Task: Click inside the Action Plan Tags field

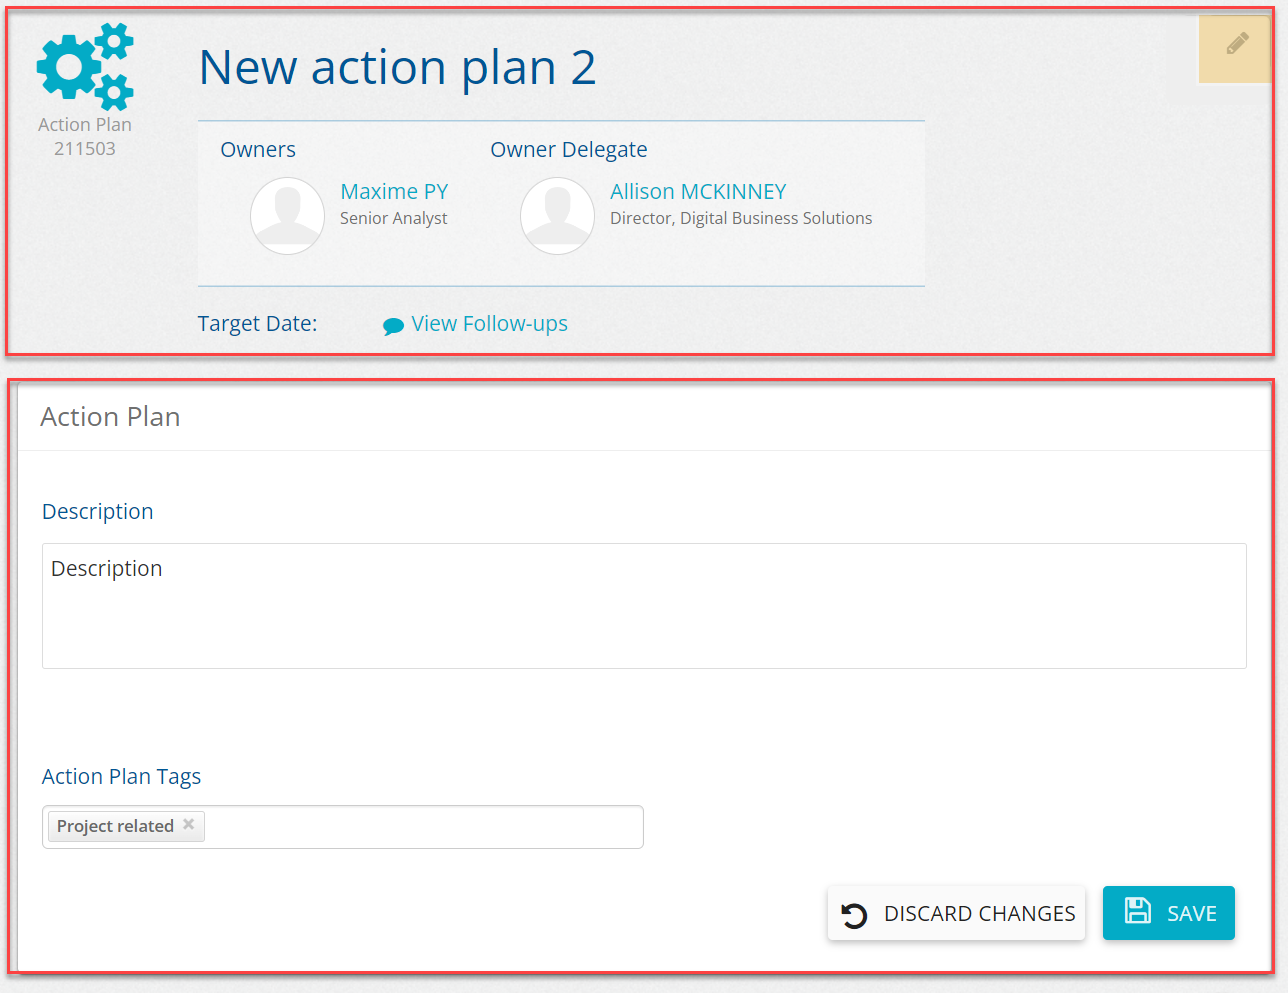Action: click(x=420, y=827)
